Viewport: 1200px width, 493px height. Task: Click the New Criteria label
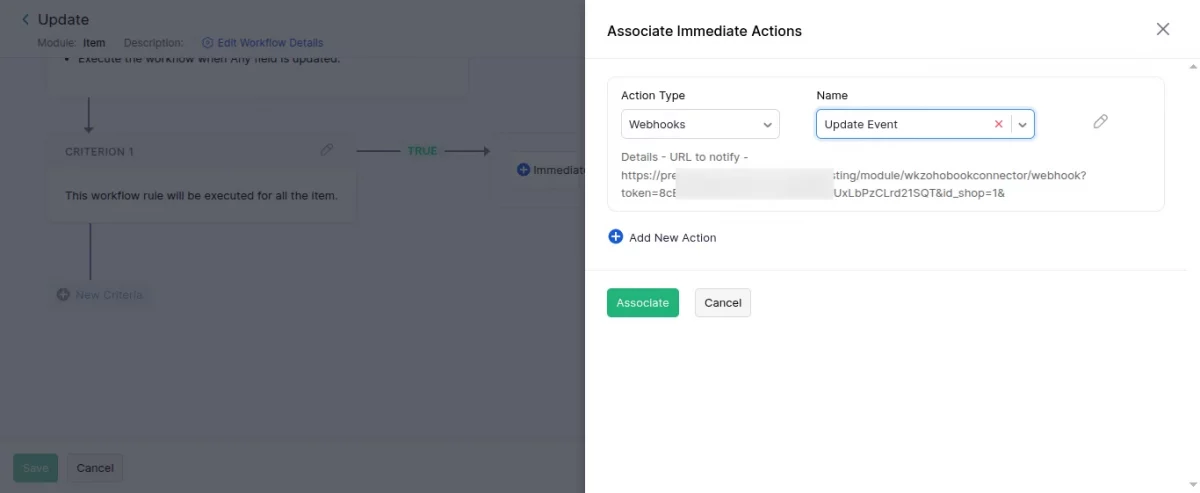pos(109,295)
